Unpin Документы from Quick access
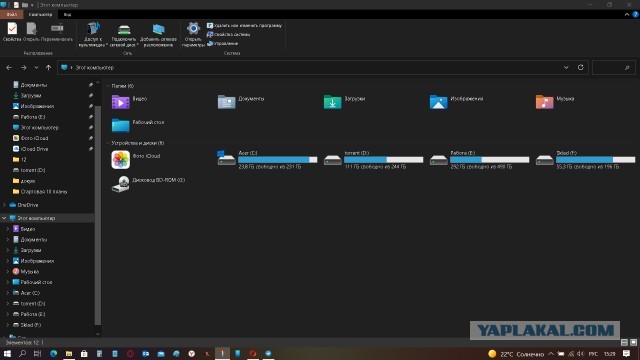Screen dimensions: 640x360 click(91, 85)
